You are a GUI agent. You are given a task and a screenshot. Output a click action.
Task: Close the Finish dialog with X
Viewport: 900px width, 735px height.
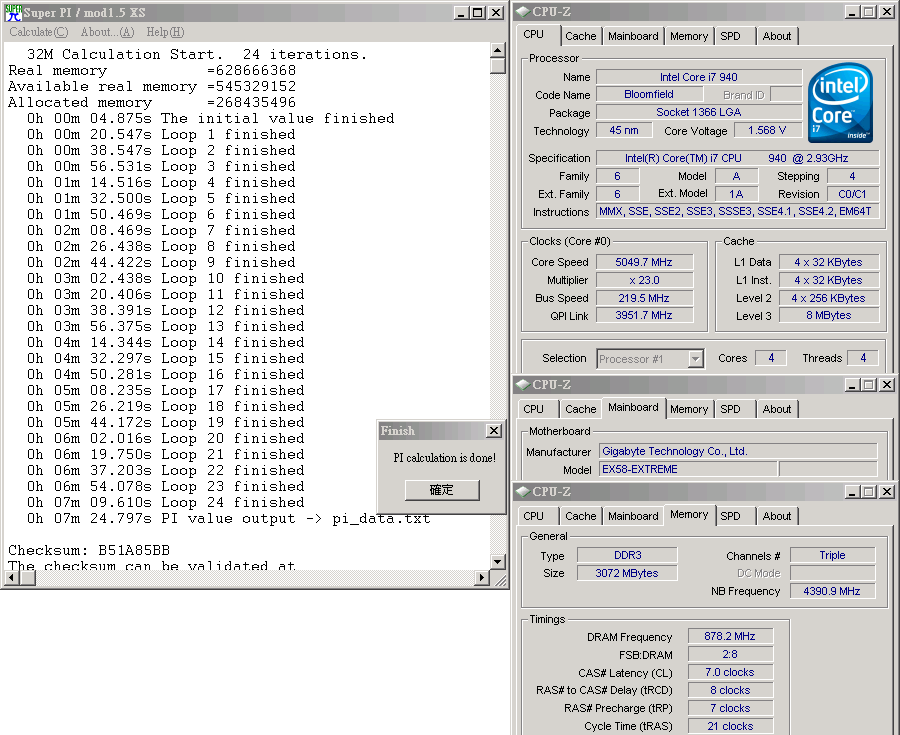tap(494, 430)
